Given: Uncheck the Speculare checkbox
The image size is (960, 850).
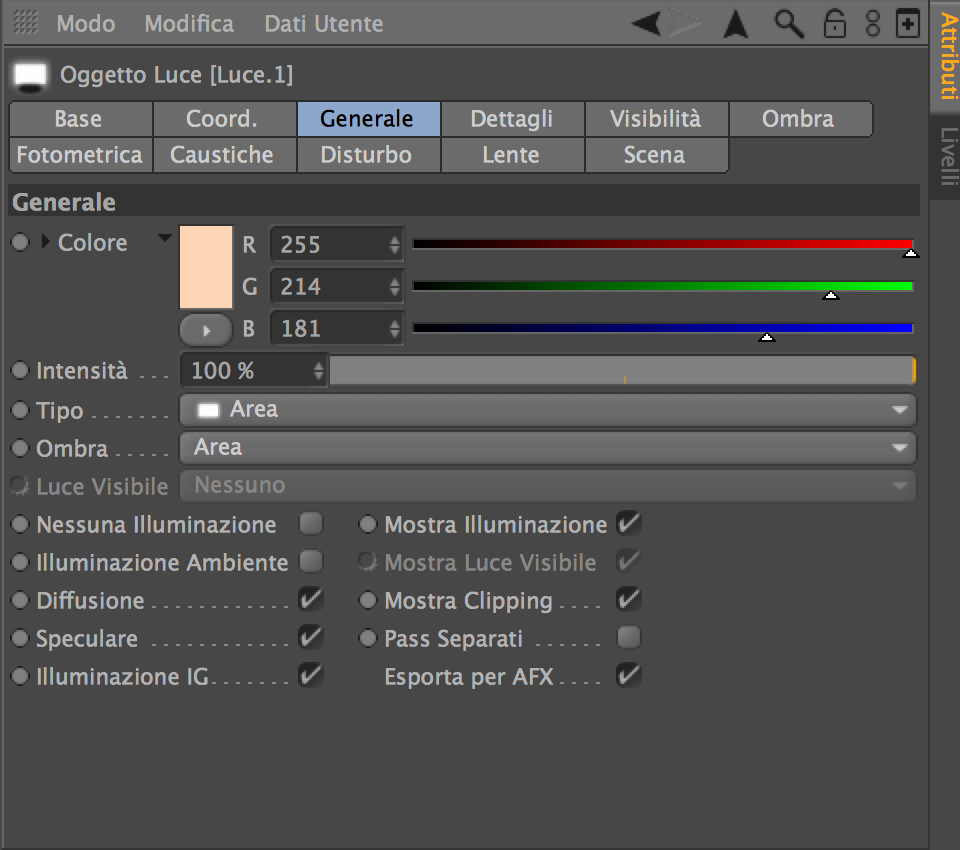Looking at the screenshot, I should point(311,638).
